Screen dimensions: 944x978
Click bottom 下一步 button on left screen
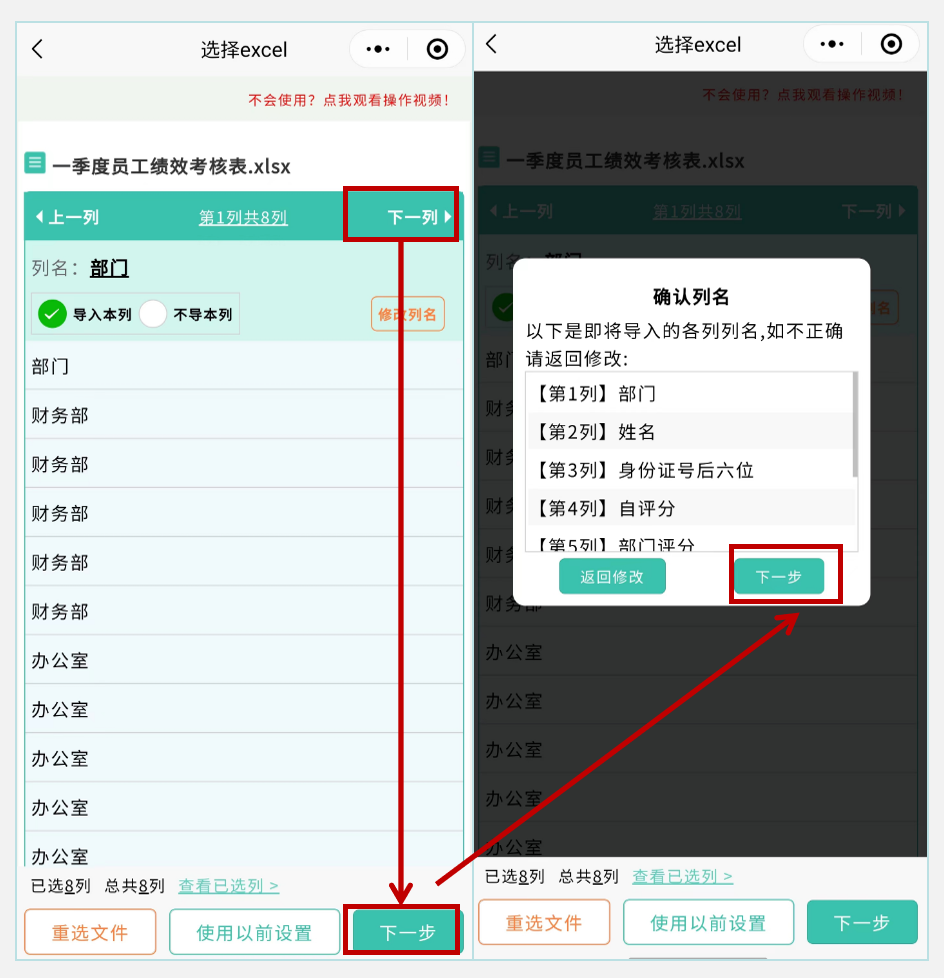(407, 932)
